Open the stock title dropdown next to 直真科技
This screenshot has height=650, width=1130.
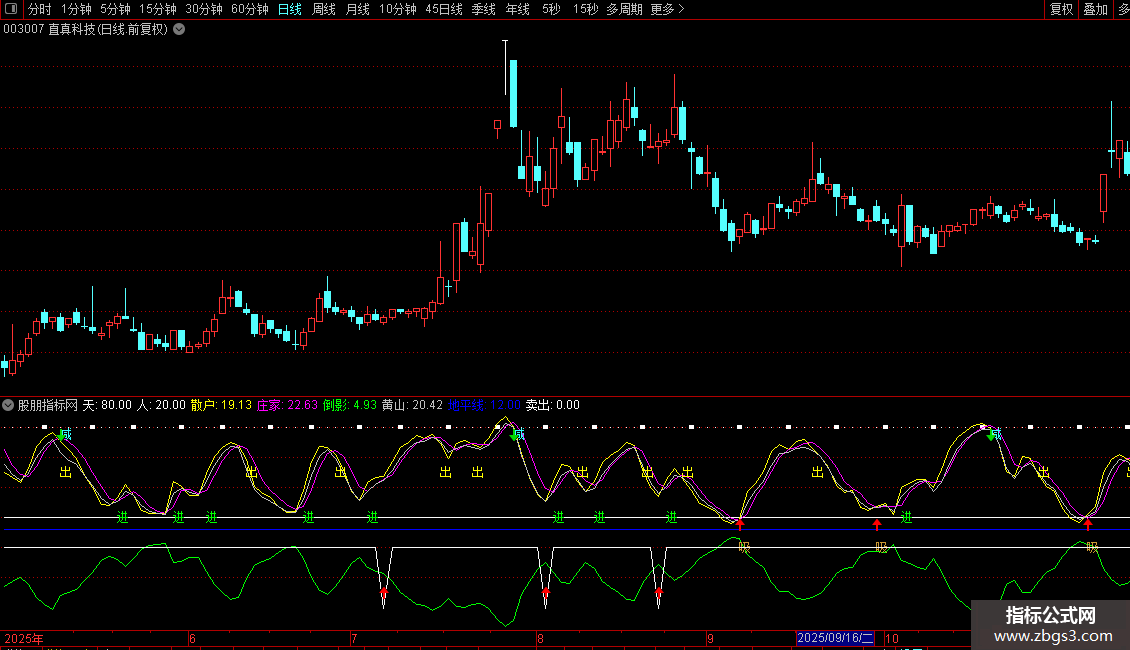[x=179, y=29]
